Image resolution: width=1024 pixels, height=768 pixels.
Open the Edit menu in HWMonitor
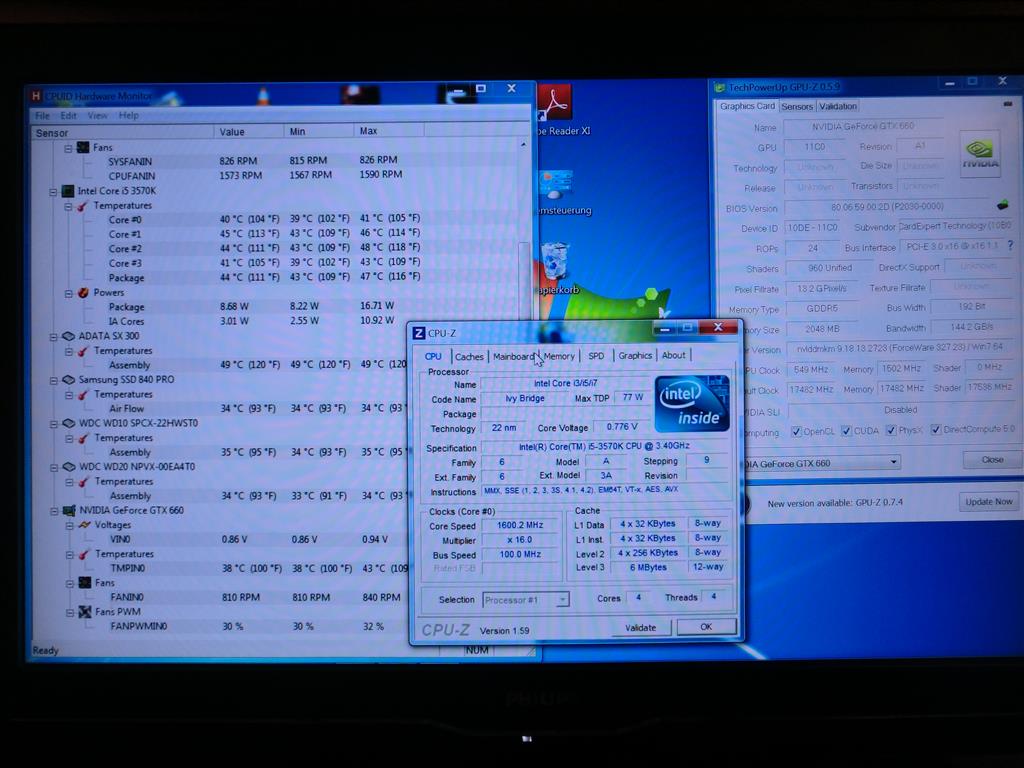[69, 116]
